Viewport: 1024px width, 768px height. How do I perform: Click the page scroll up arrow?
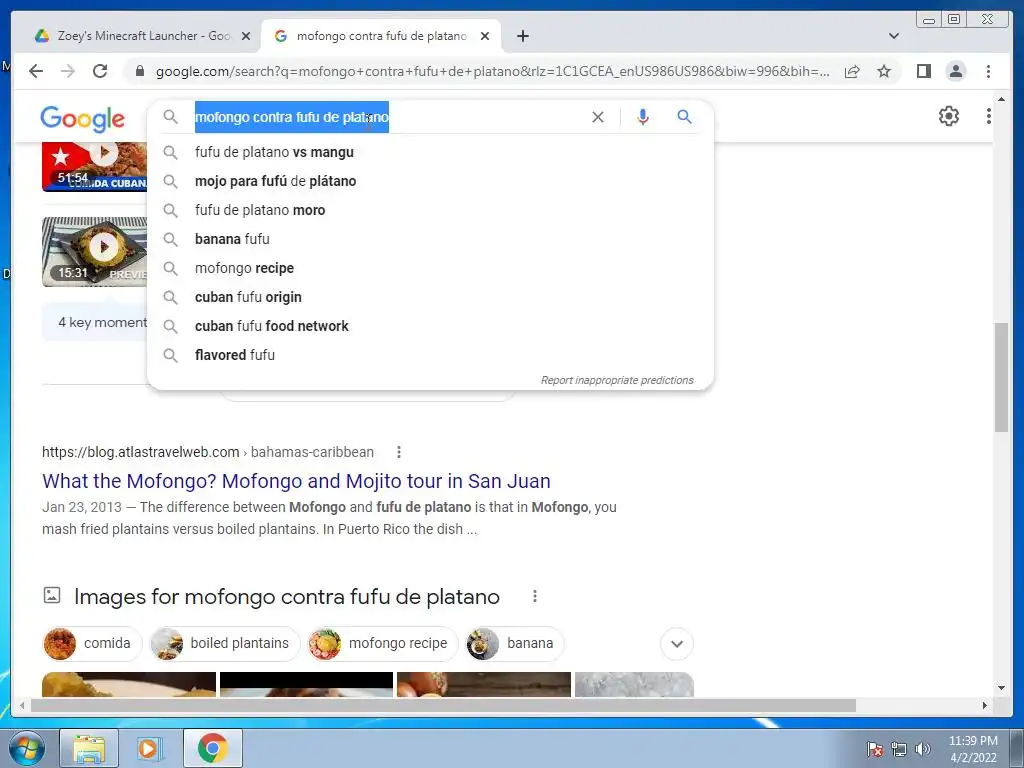[1001, 99]
